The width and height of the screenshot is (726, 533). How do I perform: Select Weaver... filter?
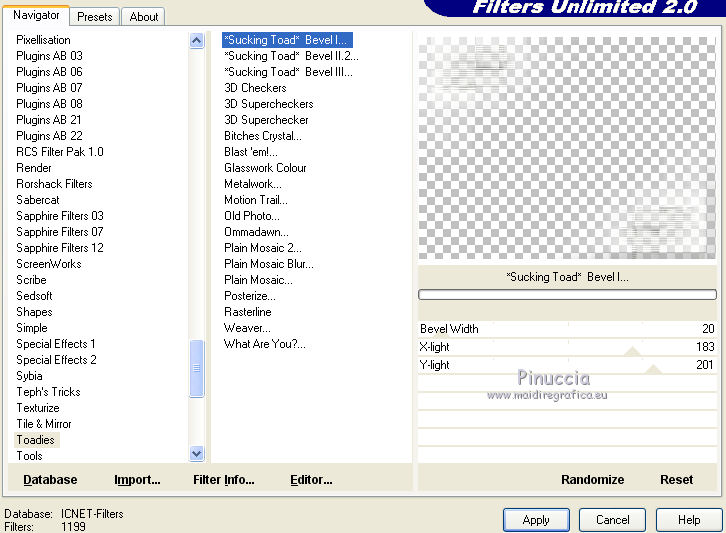click(247, 328)
